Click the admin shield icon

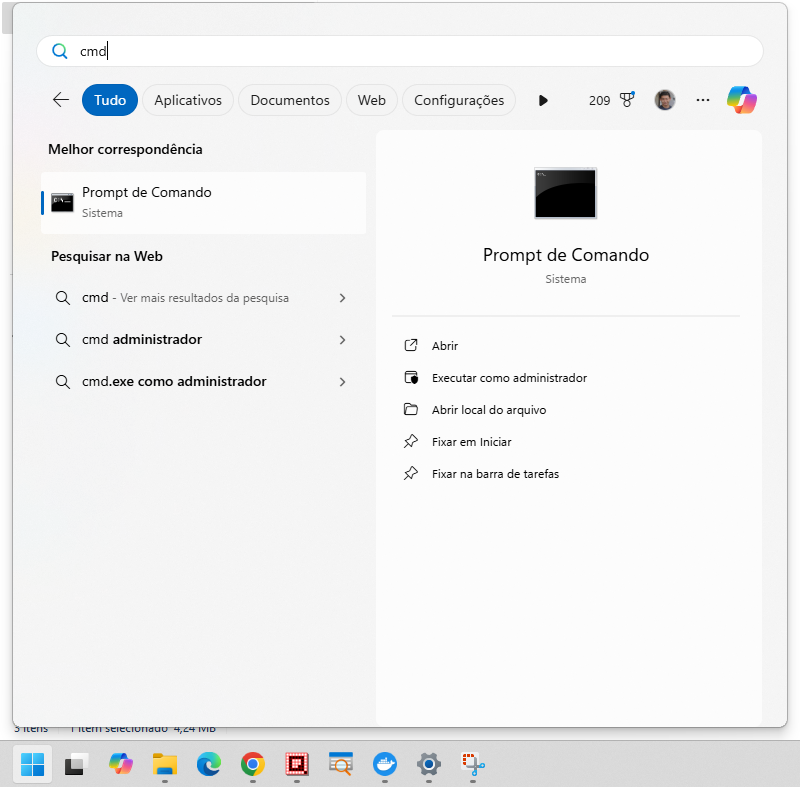(411, 377)
